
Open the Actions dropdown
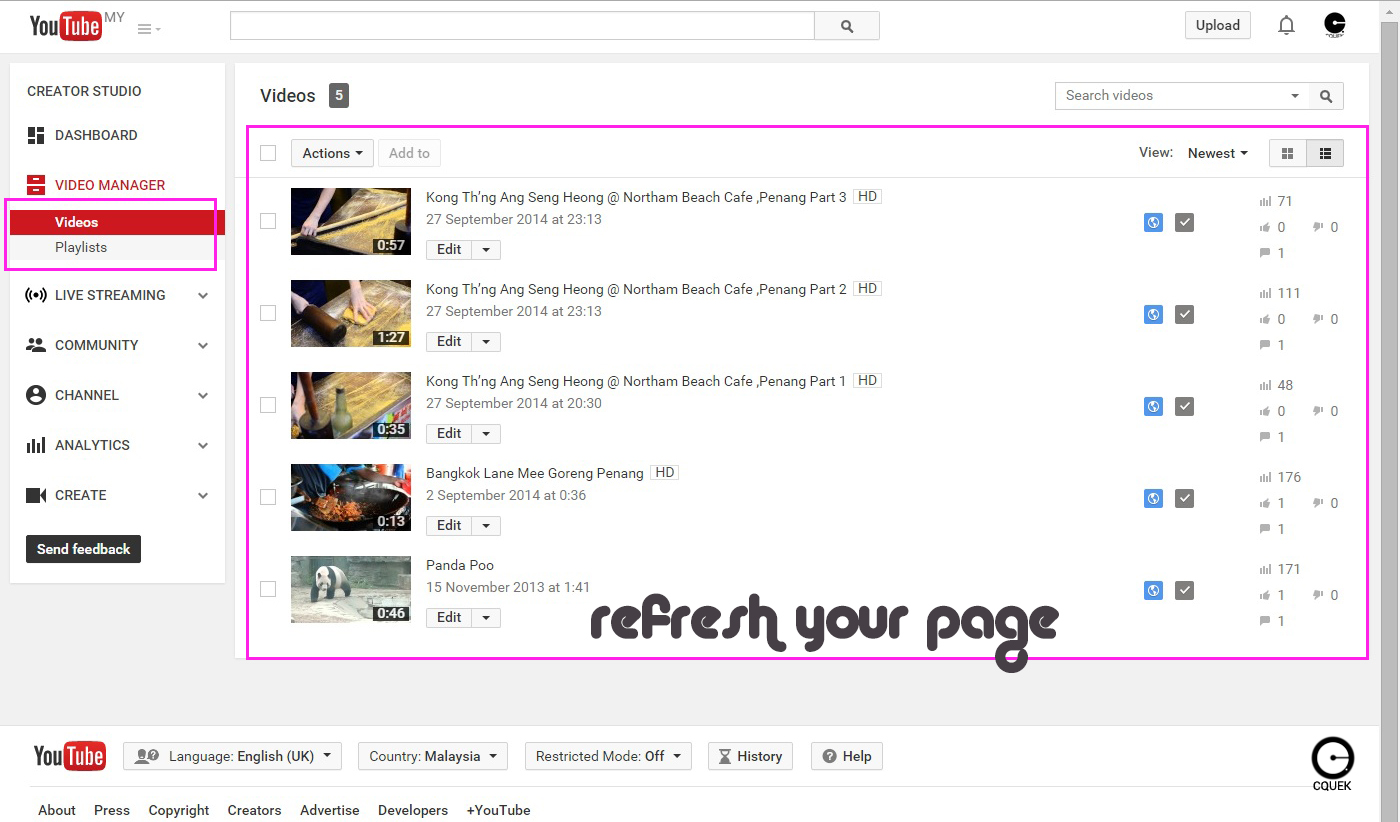coord(332,153)
